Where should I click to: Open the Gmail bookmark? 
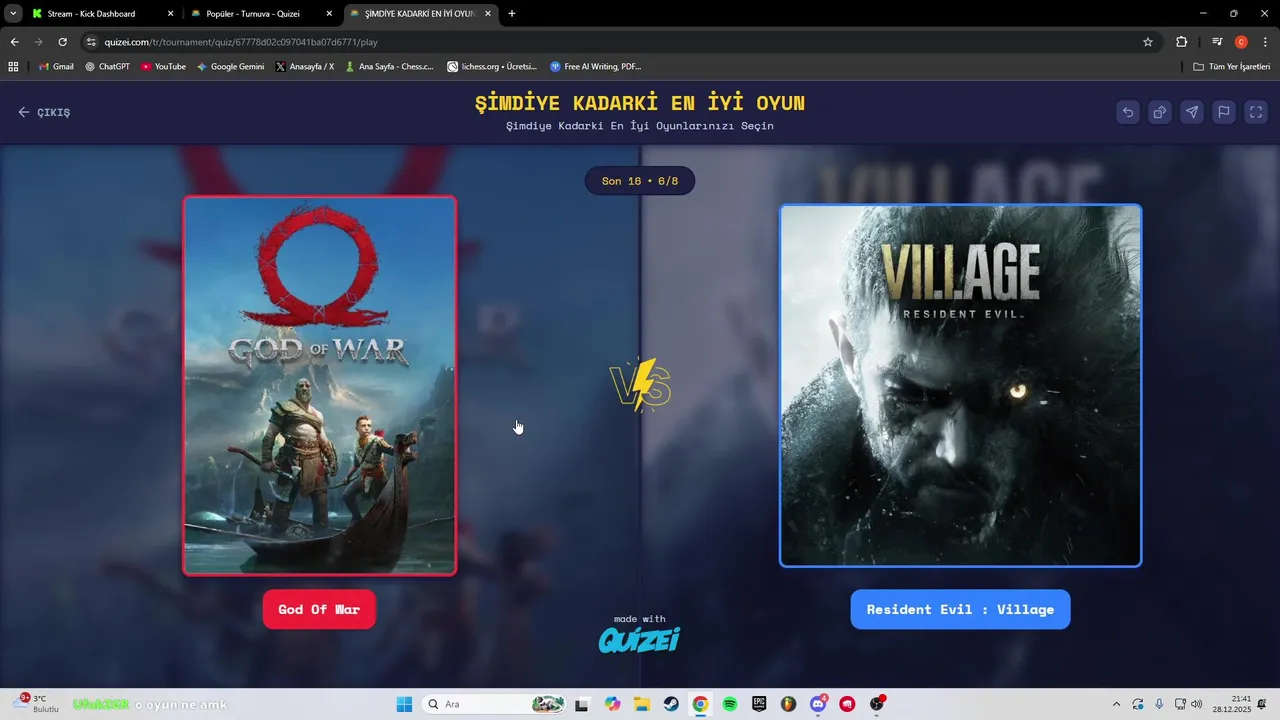pos(56,67)
